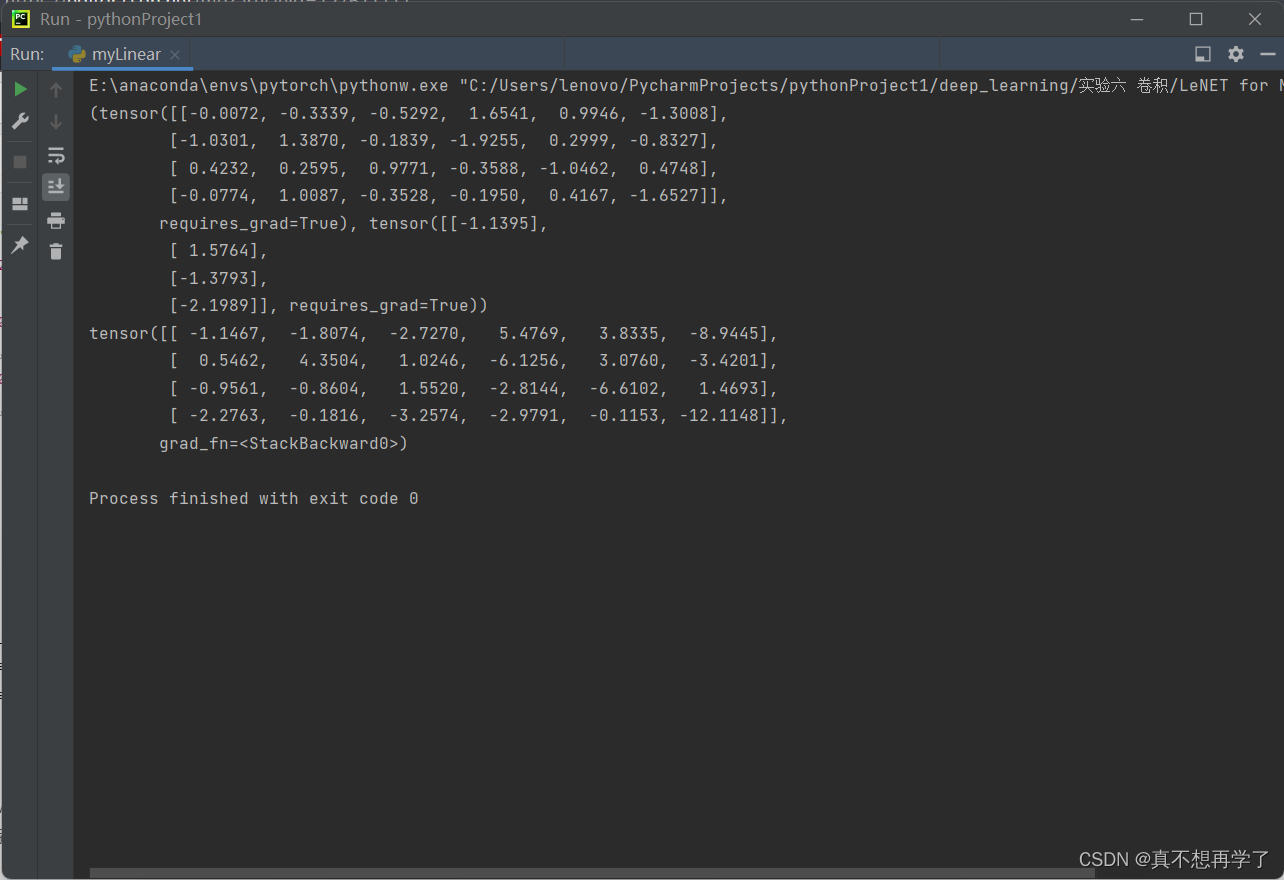Close the myLinear tab

tap(174, 55)
